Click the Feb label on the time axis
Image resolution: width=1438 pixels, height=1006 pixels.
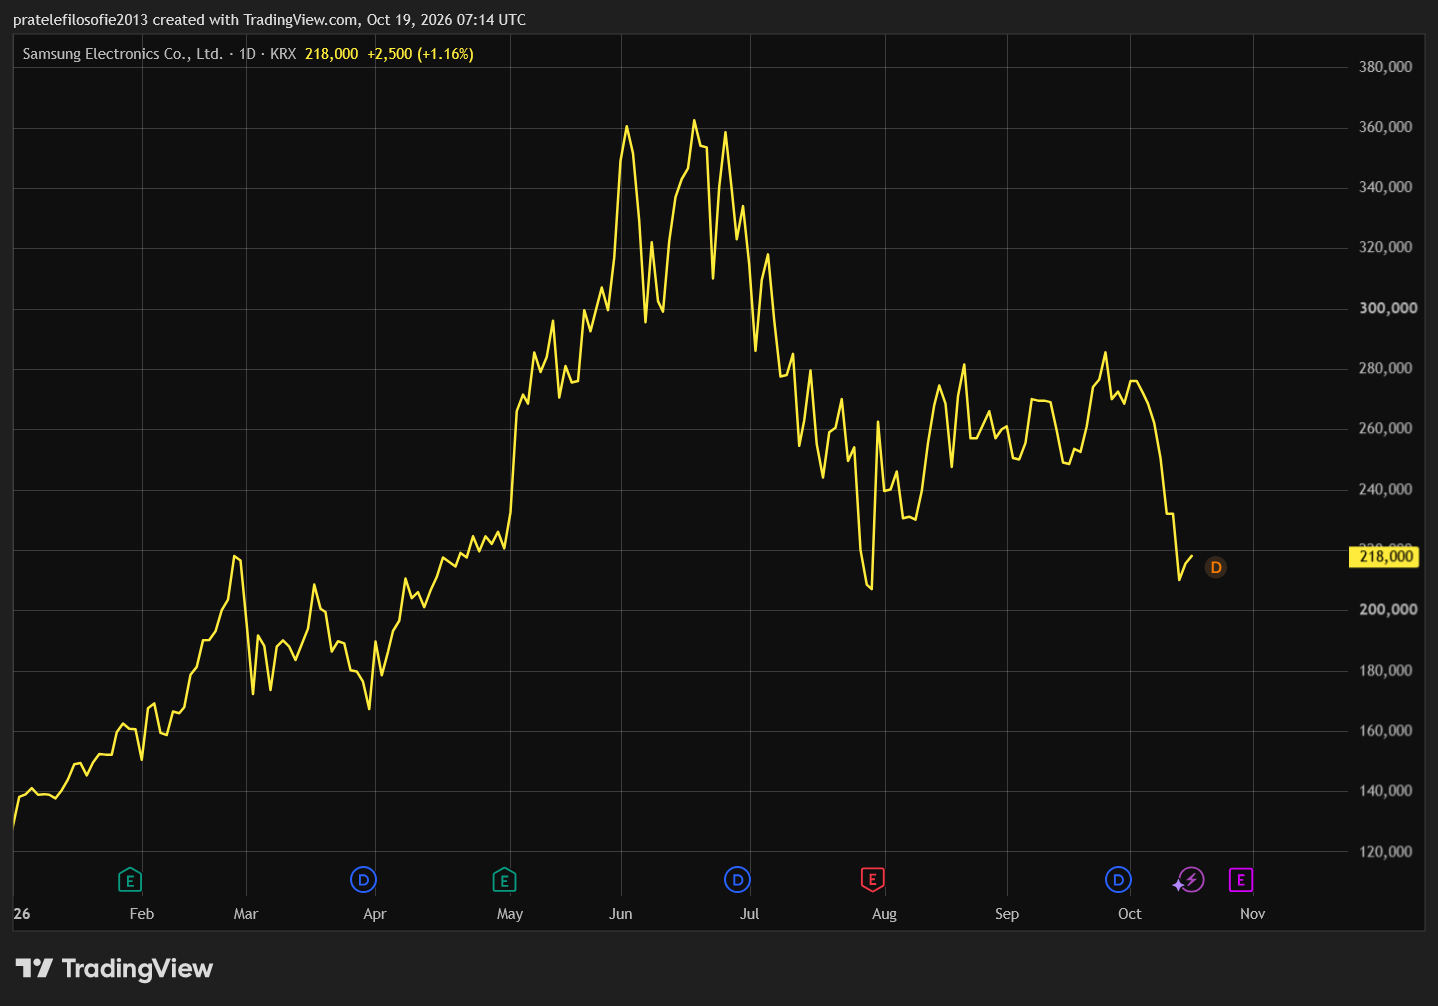click(x=142, y=914)
